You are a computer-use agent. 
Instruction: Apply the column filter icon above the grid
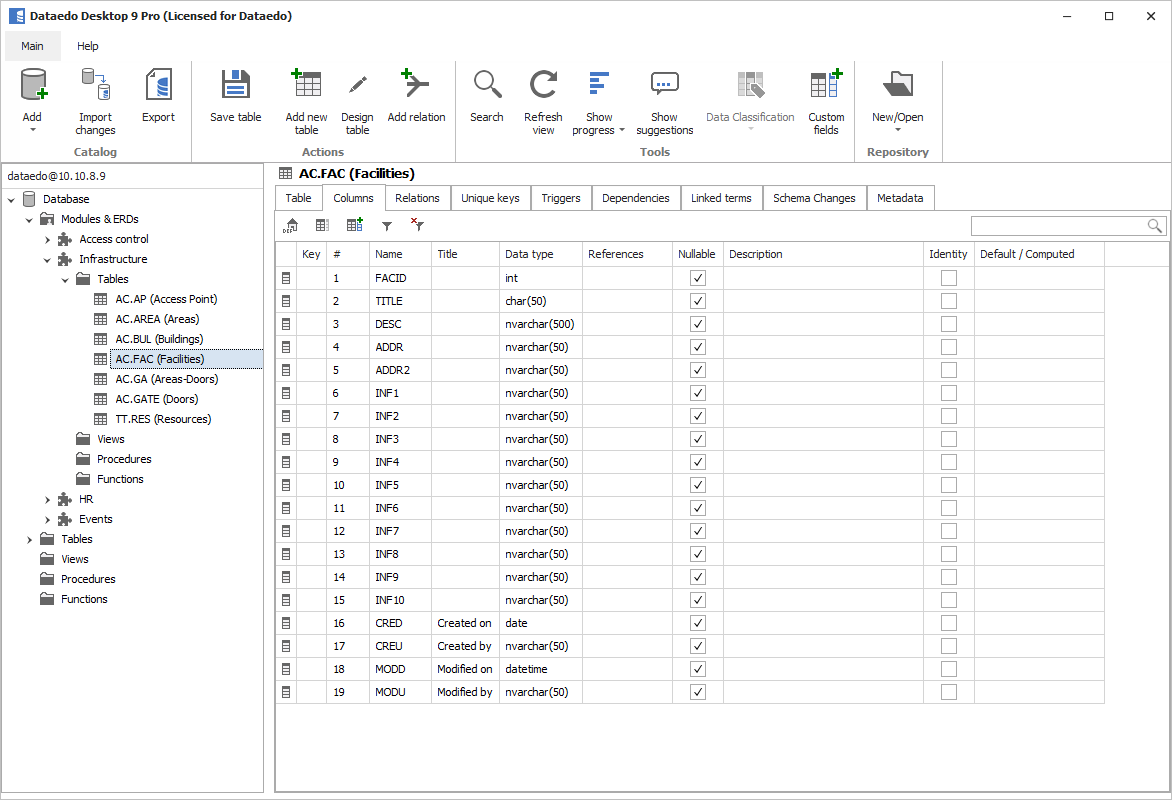[387, 225]
